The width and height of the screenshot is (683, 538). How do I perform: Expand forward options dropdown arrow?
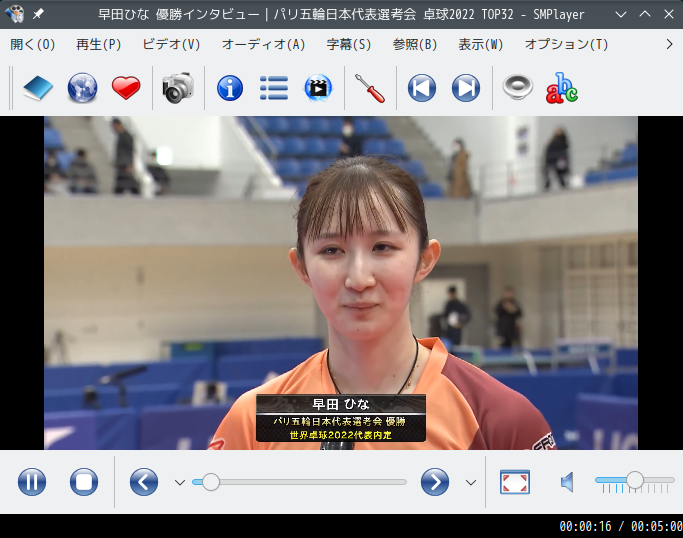tap(470, 482)
